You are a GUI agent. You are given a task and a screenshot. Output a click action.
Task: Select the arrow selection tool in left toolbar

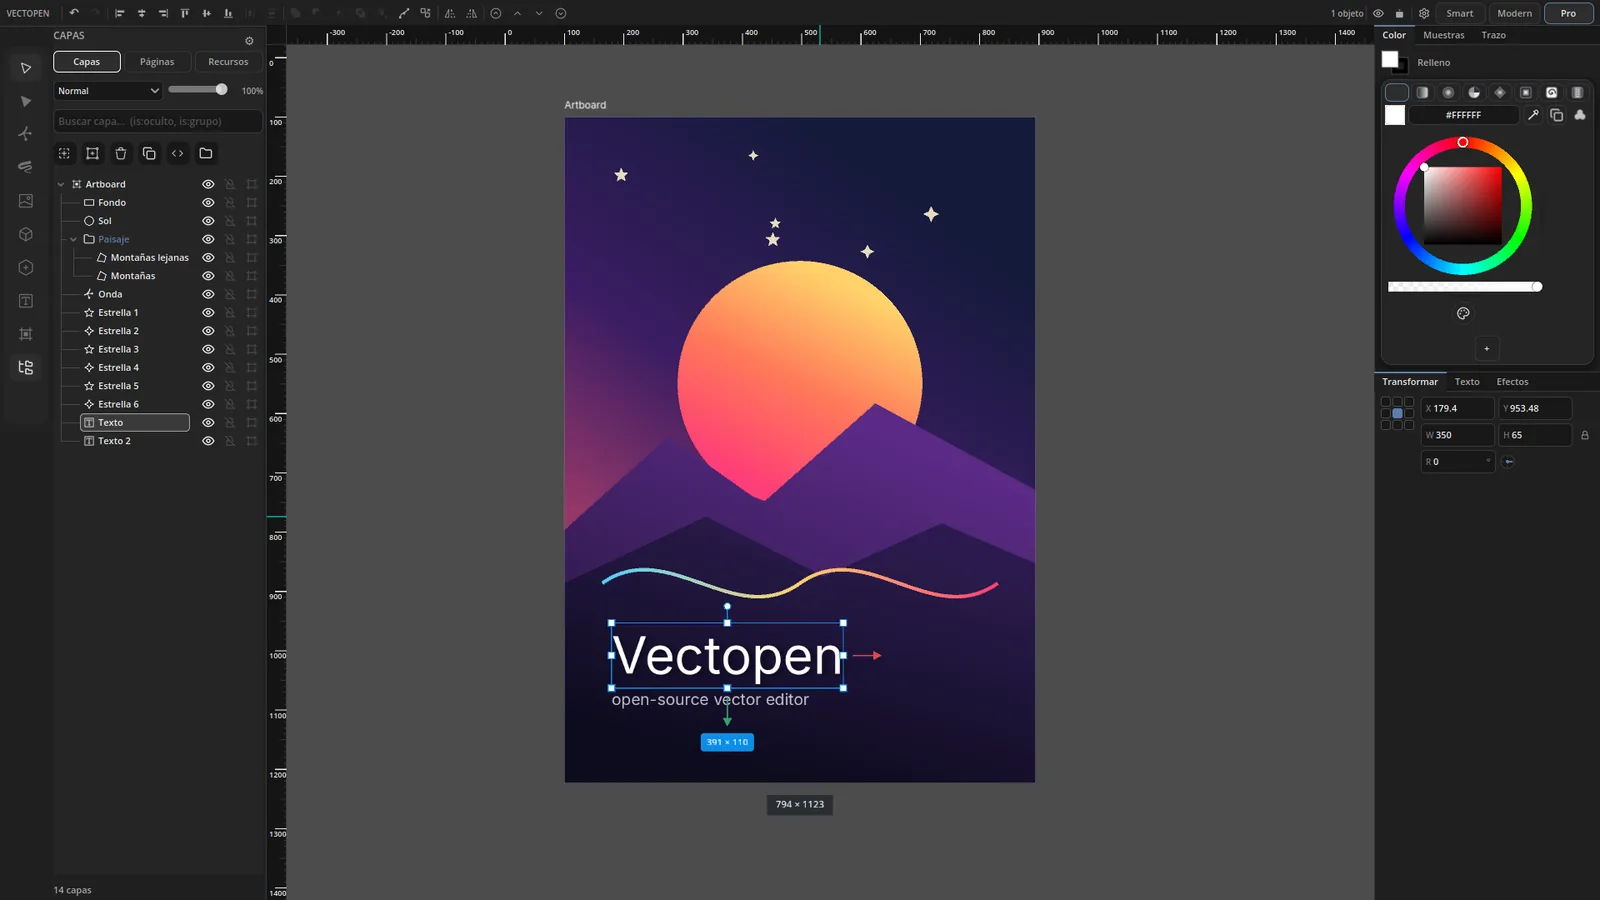26,68
